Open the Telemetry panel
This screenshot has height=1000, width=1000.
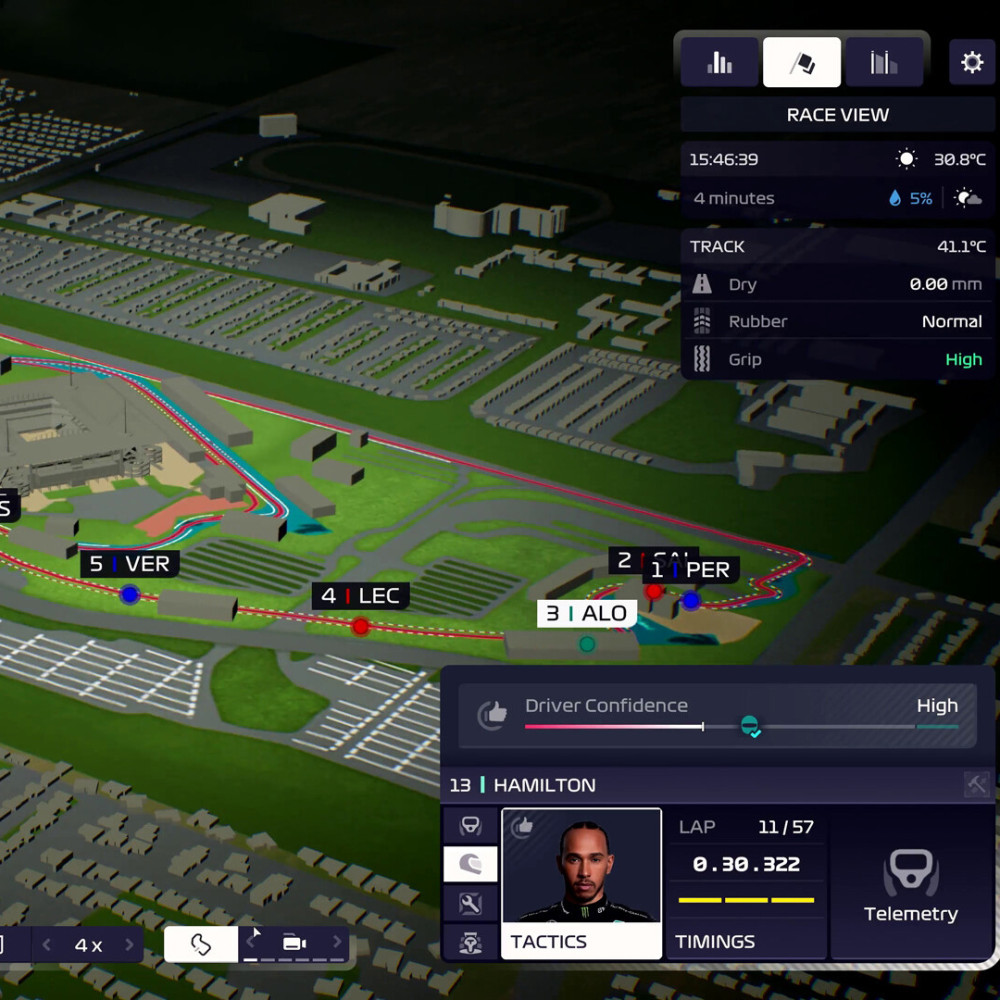pyautogui.click(x=911, y=883)
